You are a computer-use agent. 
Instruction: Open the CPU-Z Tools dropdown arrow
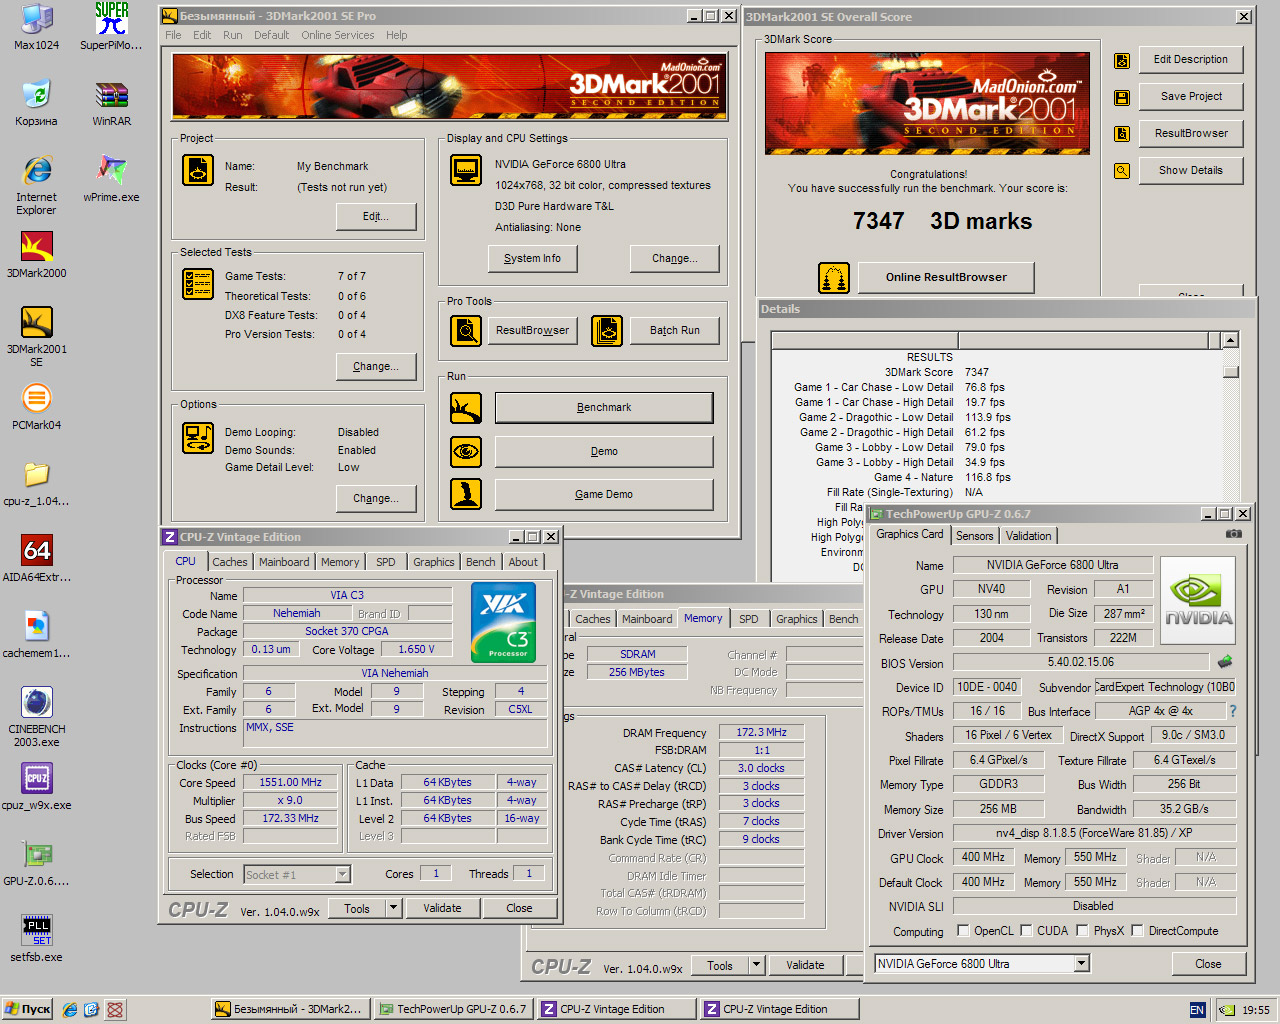click(394, 908)
